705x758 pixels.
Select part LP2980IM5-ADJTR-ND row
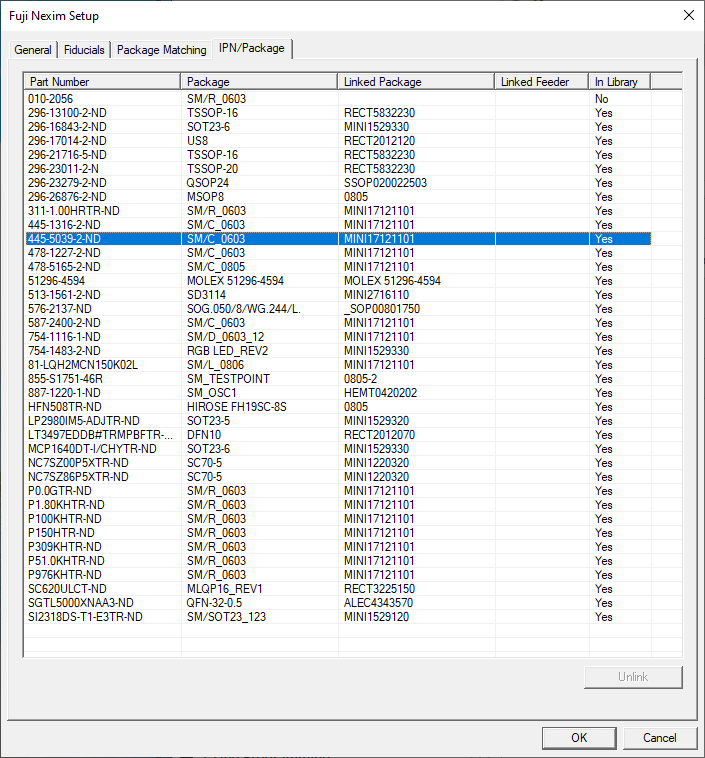pyautogui.click(x=338, y=421)
